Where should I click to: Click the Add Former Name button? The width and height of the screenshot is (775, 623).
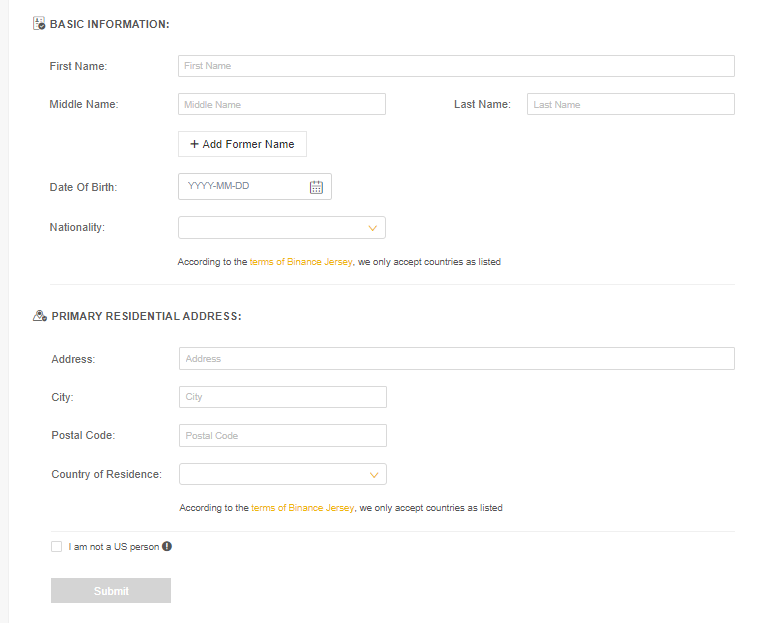pos(242,144)
